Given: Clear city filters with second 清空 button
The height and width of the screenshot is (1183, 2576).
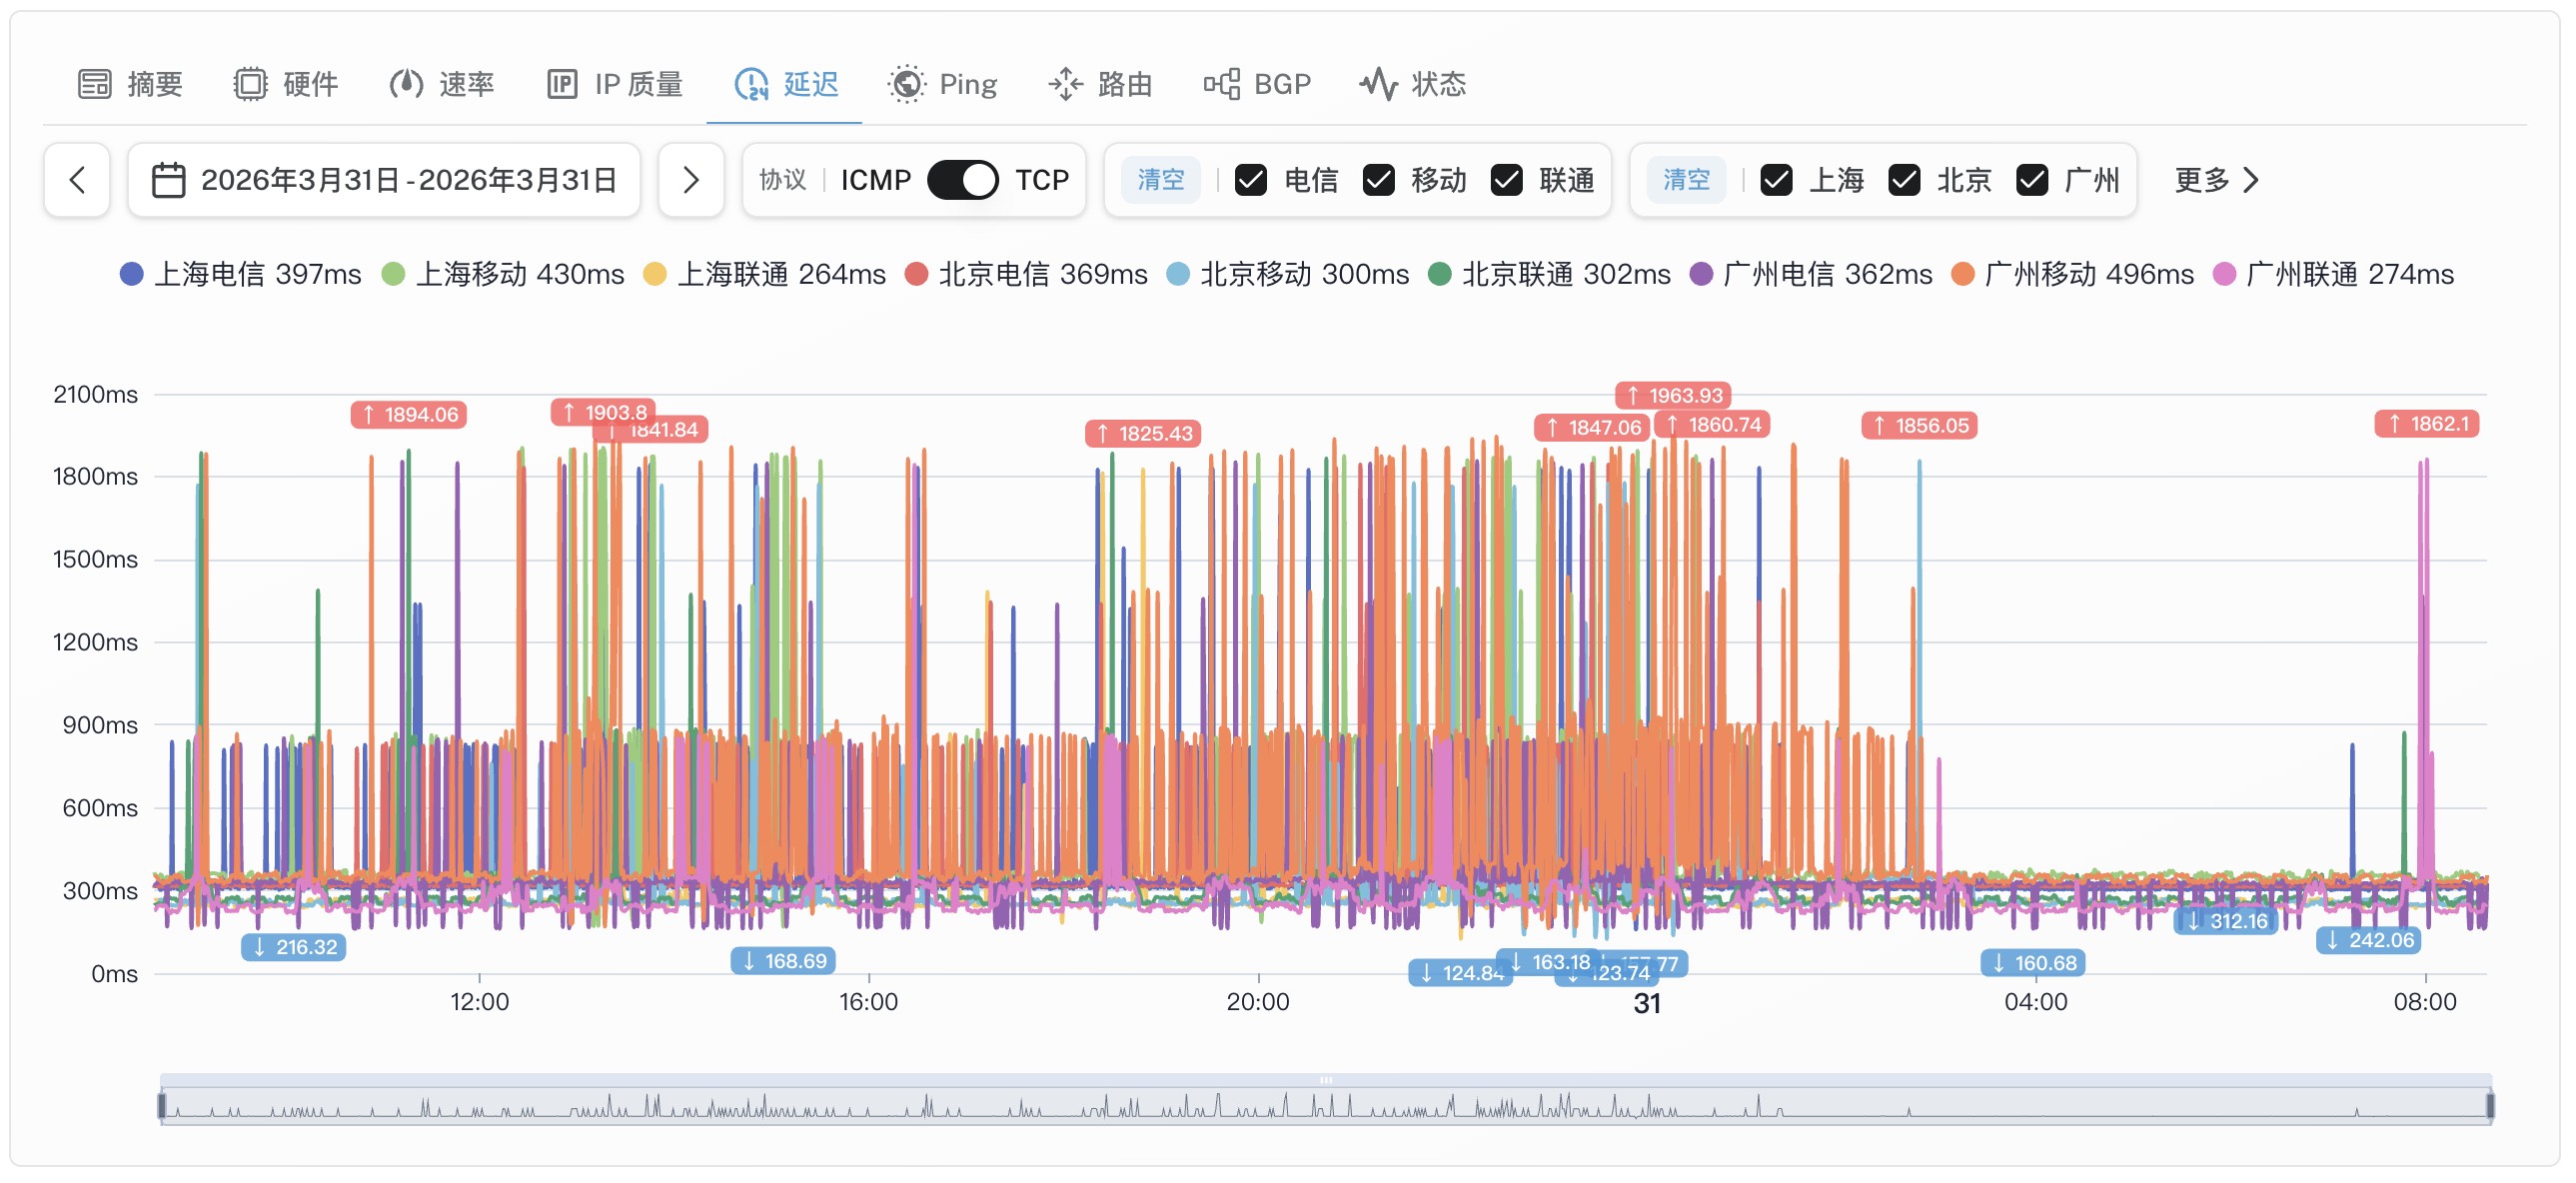Looking at the screenshot, I should click(x=1686, y=180).
